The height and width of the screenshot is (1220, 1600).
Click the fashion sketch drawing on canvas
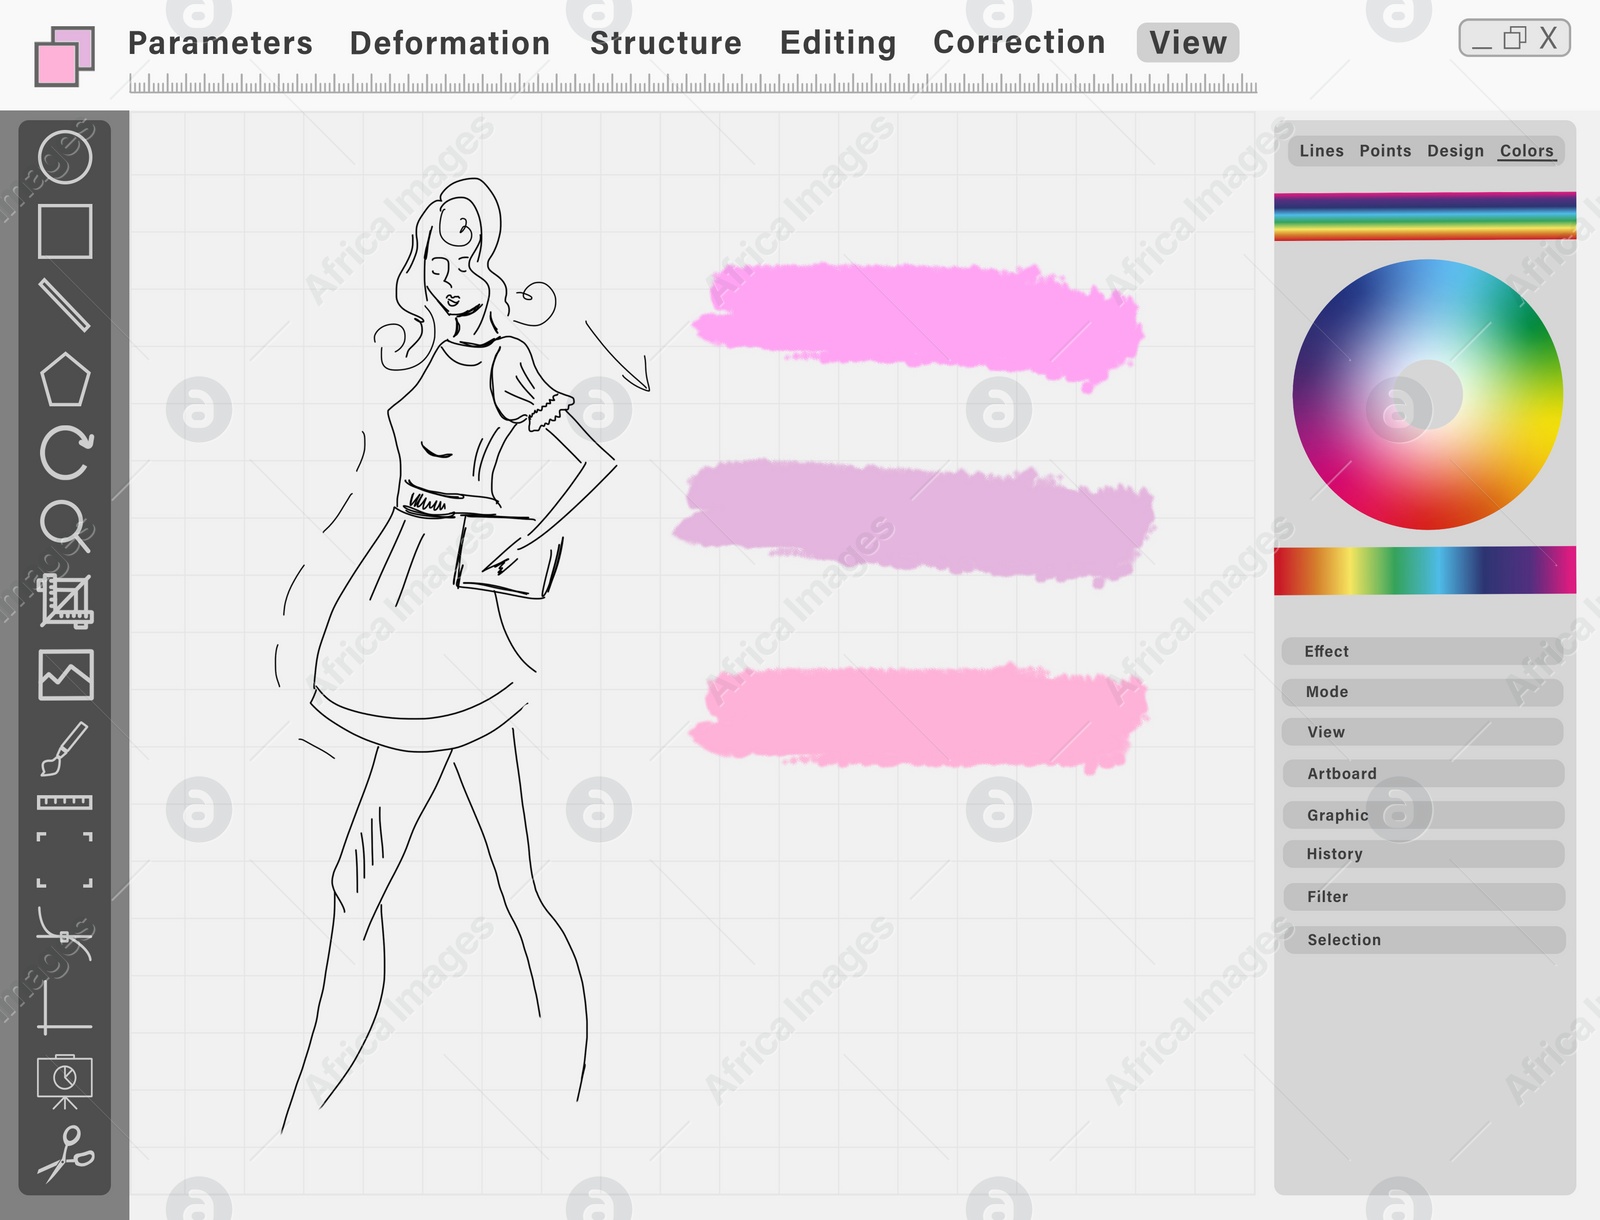pos(460,655)
